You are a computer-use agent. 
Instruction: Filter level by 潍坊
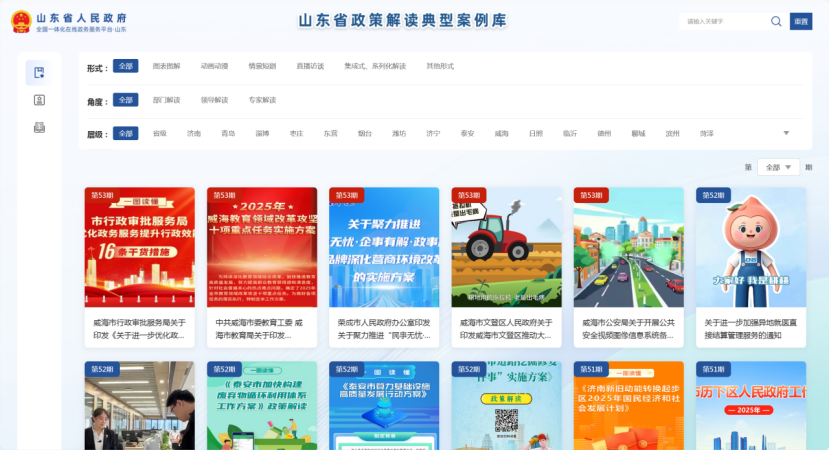click(x=399, y=134)
